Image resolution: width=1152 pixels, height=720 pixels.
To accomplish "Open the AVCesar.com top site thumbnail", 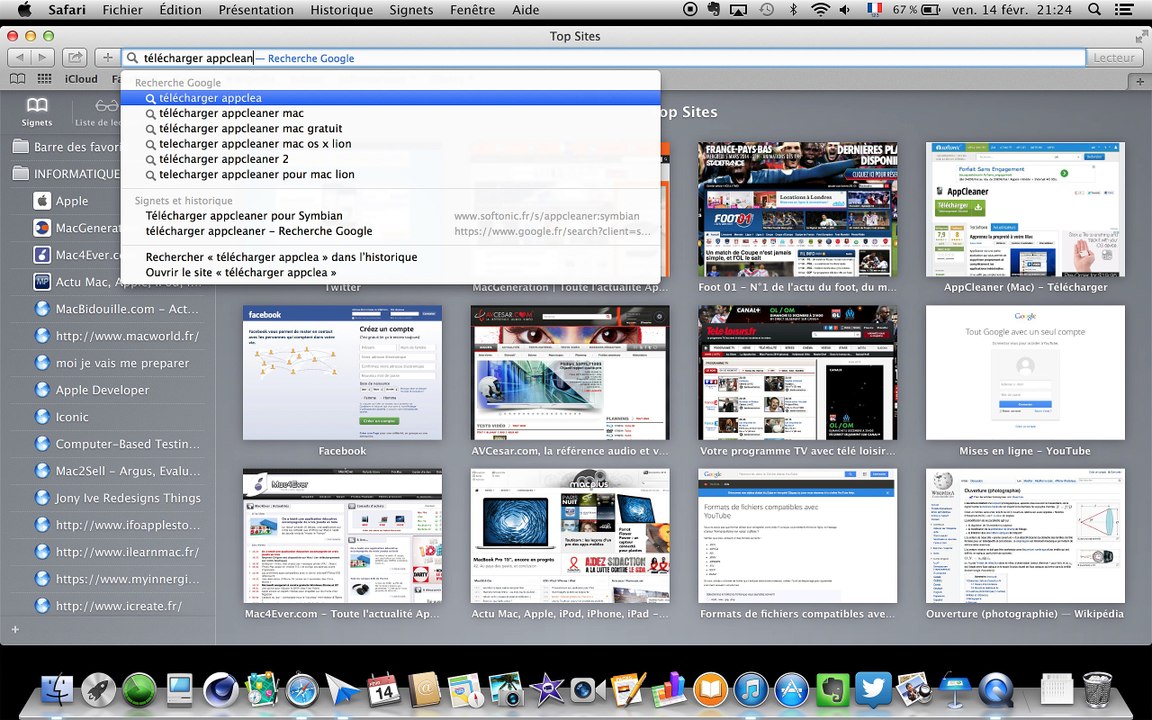I will (570, 372).
